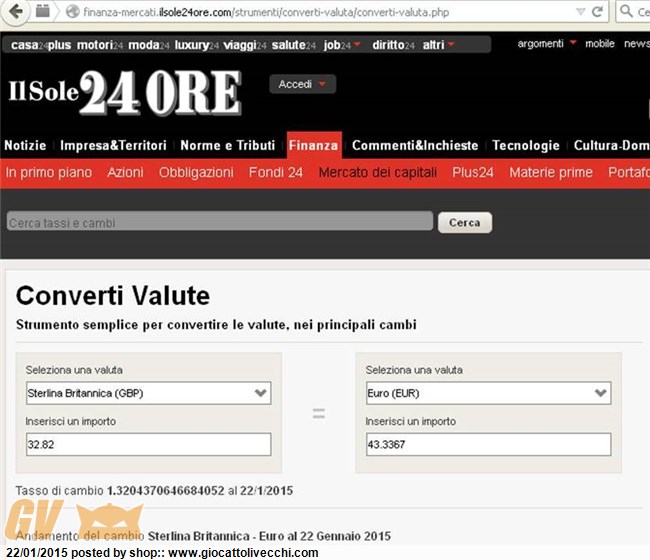Click the reload page icon
Image resolution: width=650 pixels, height=560 pixels.
coord(597,12)
